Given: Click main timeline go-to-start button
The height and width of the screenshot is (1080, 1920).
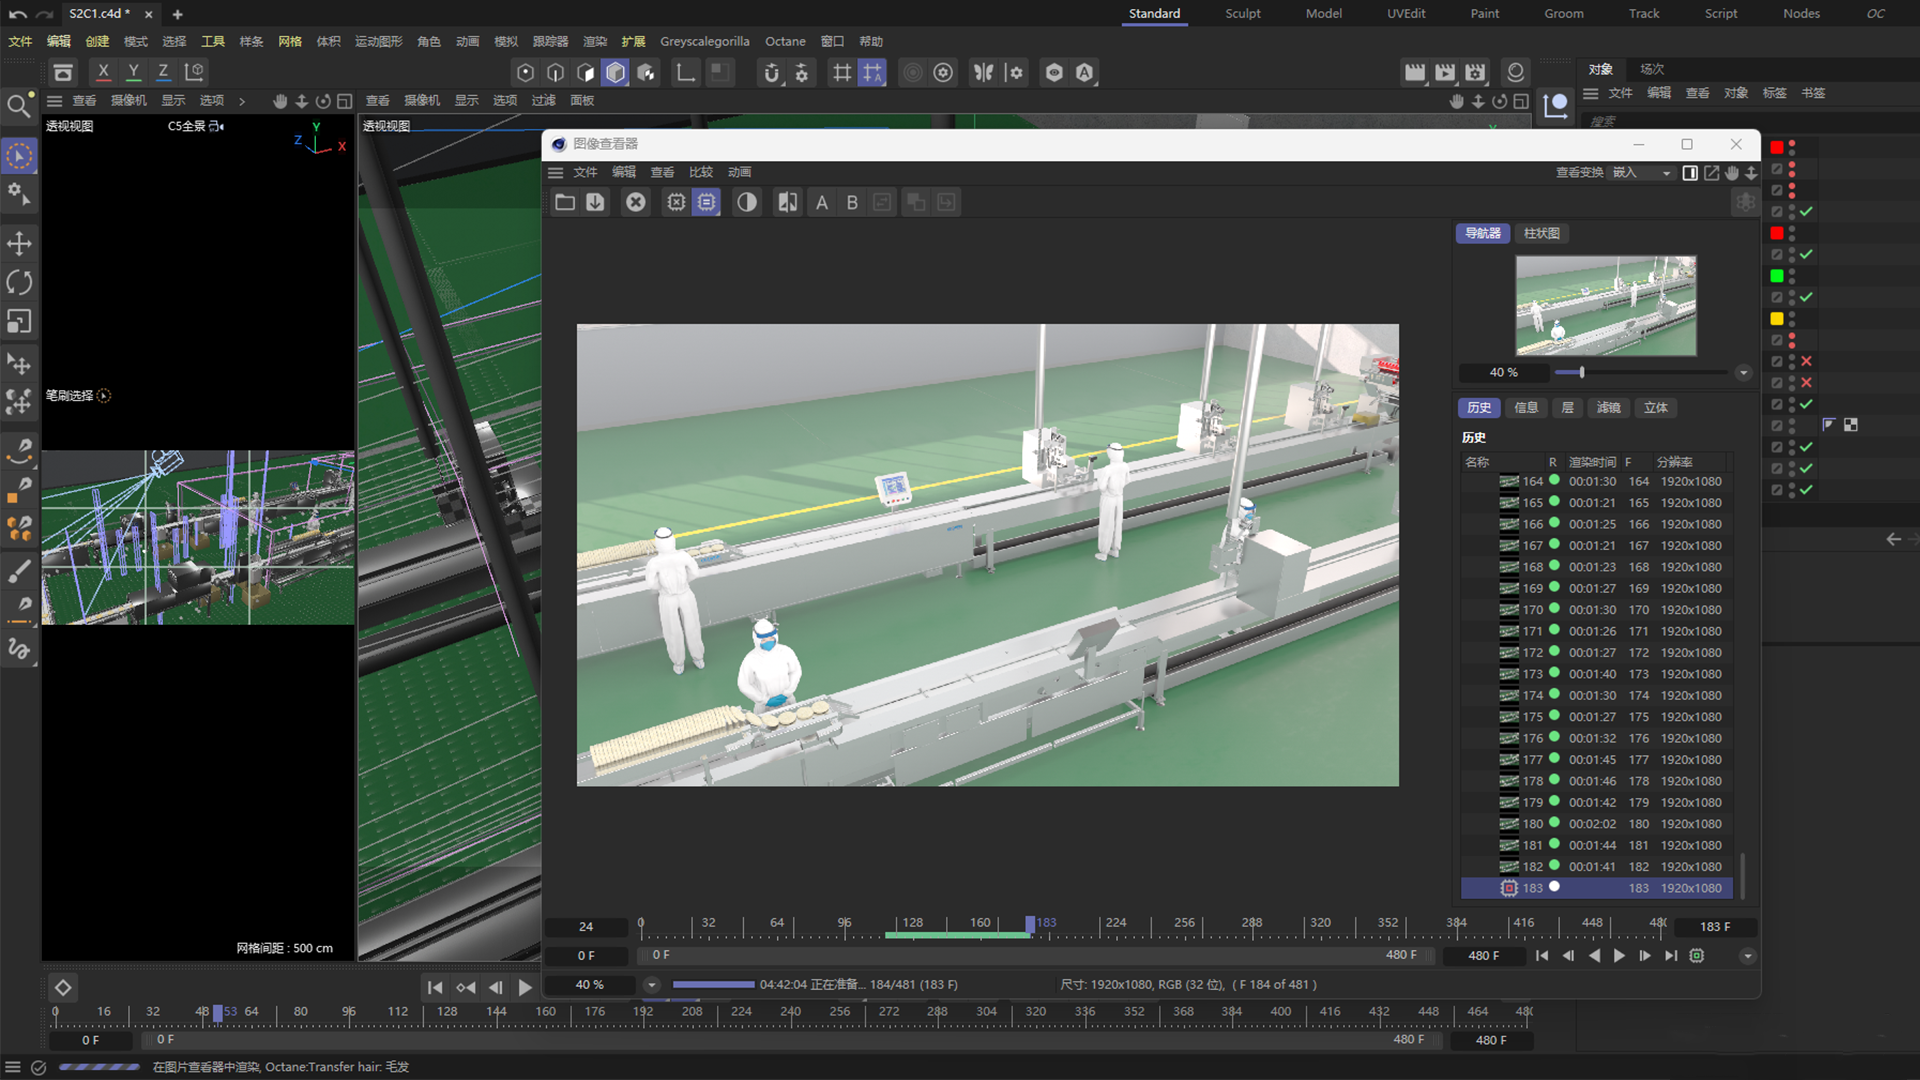Looking at the screenshot, I should click(435, 988).
